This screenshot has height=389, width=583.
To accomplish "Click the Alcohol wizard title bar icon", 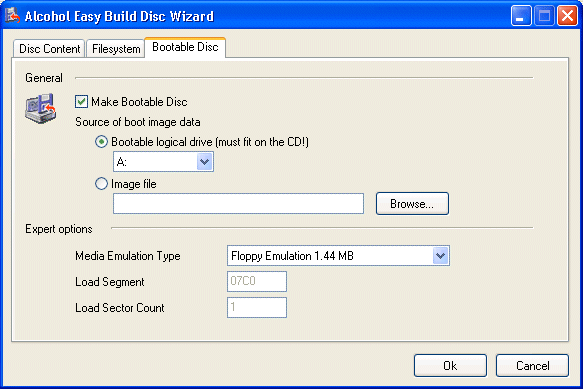I will coord(12,16).
